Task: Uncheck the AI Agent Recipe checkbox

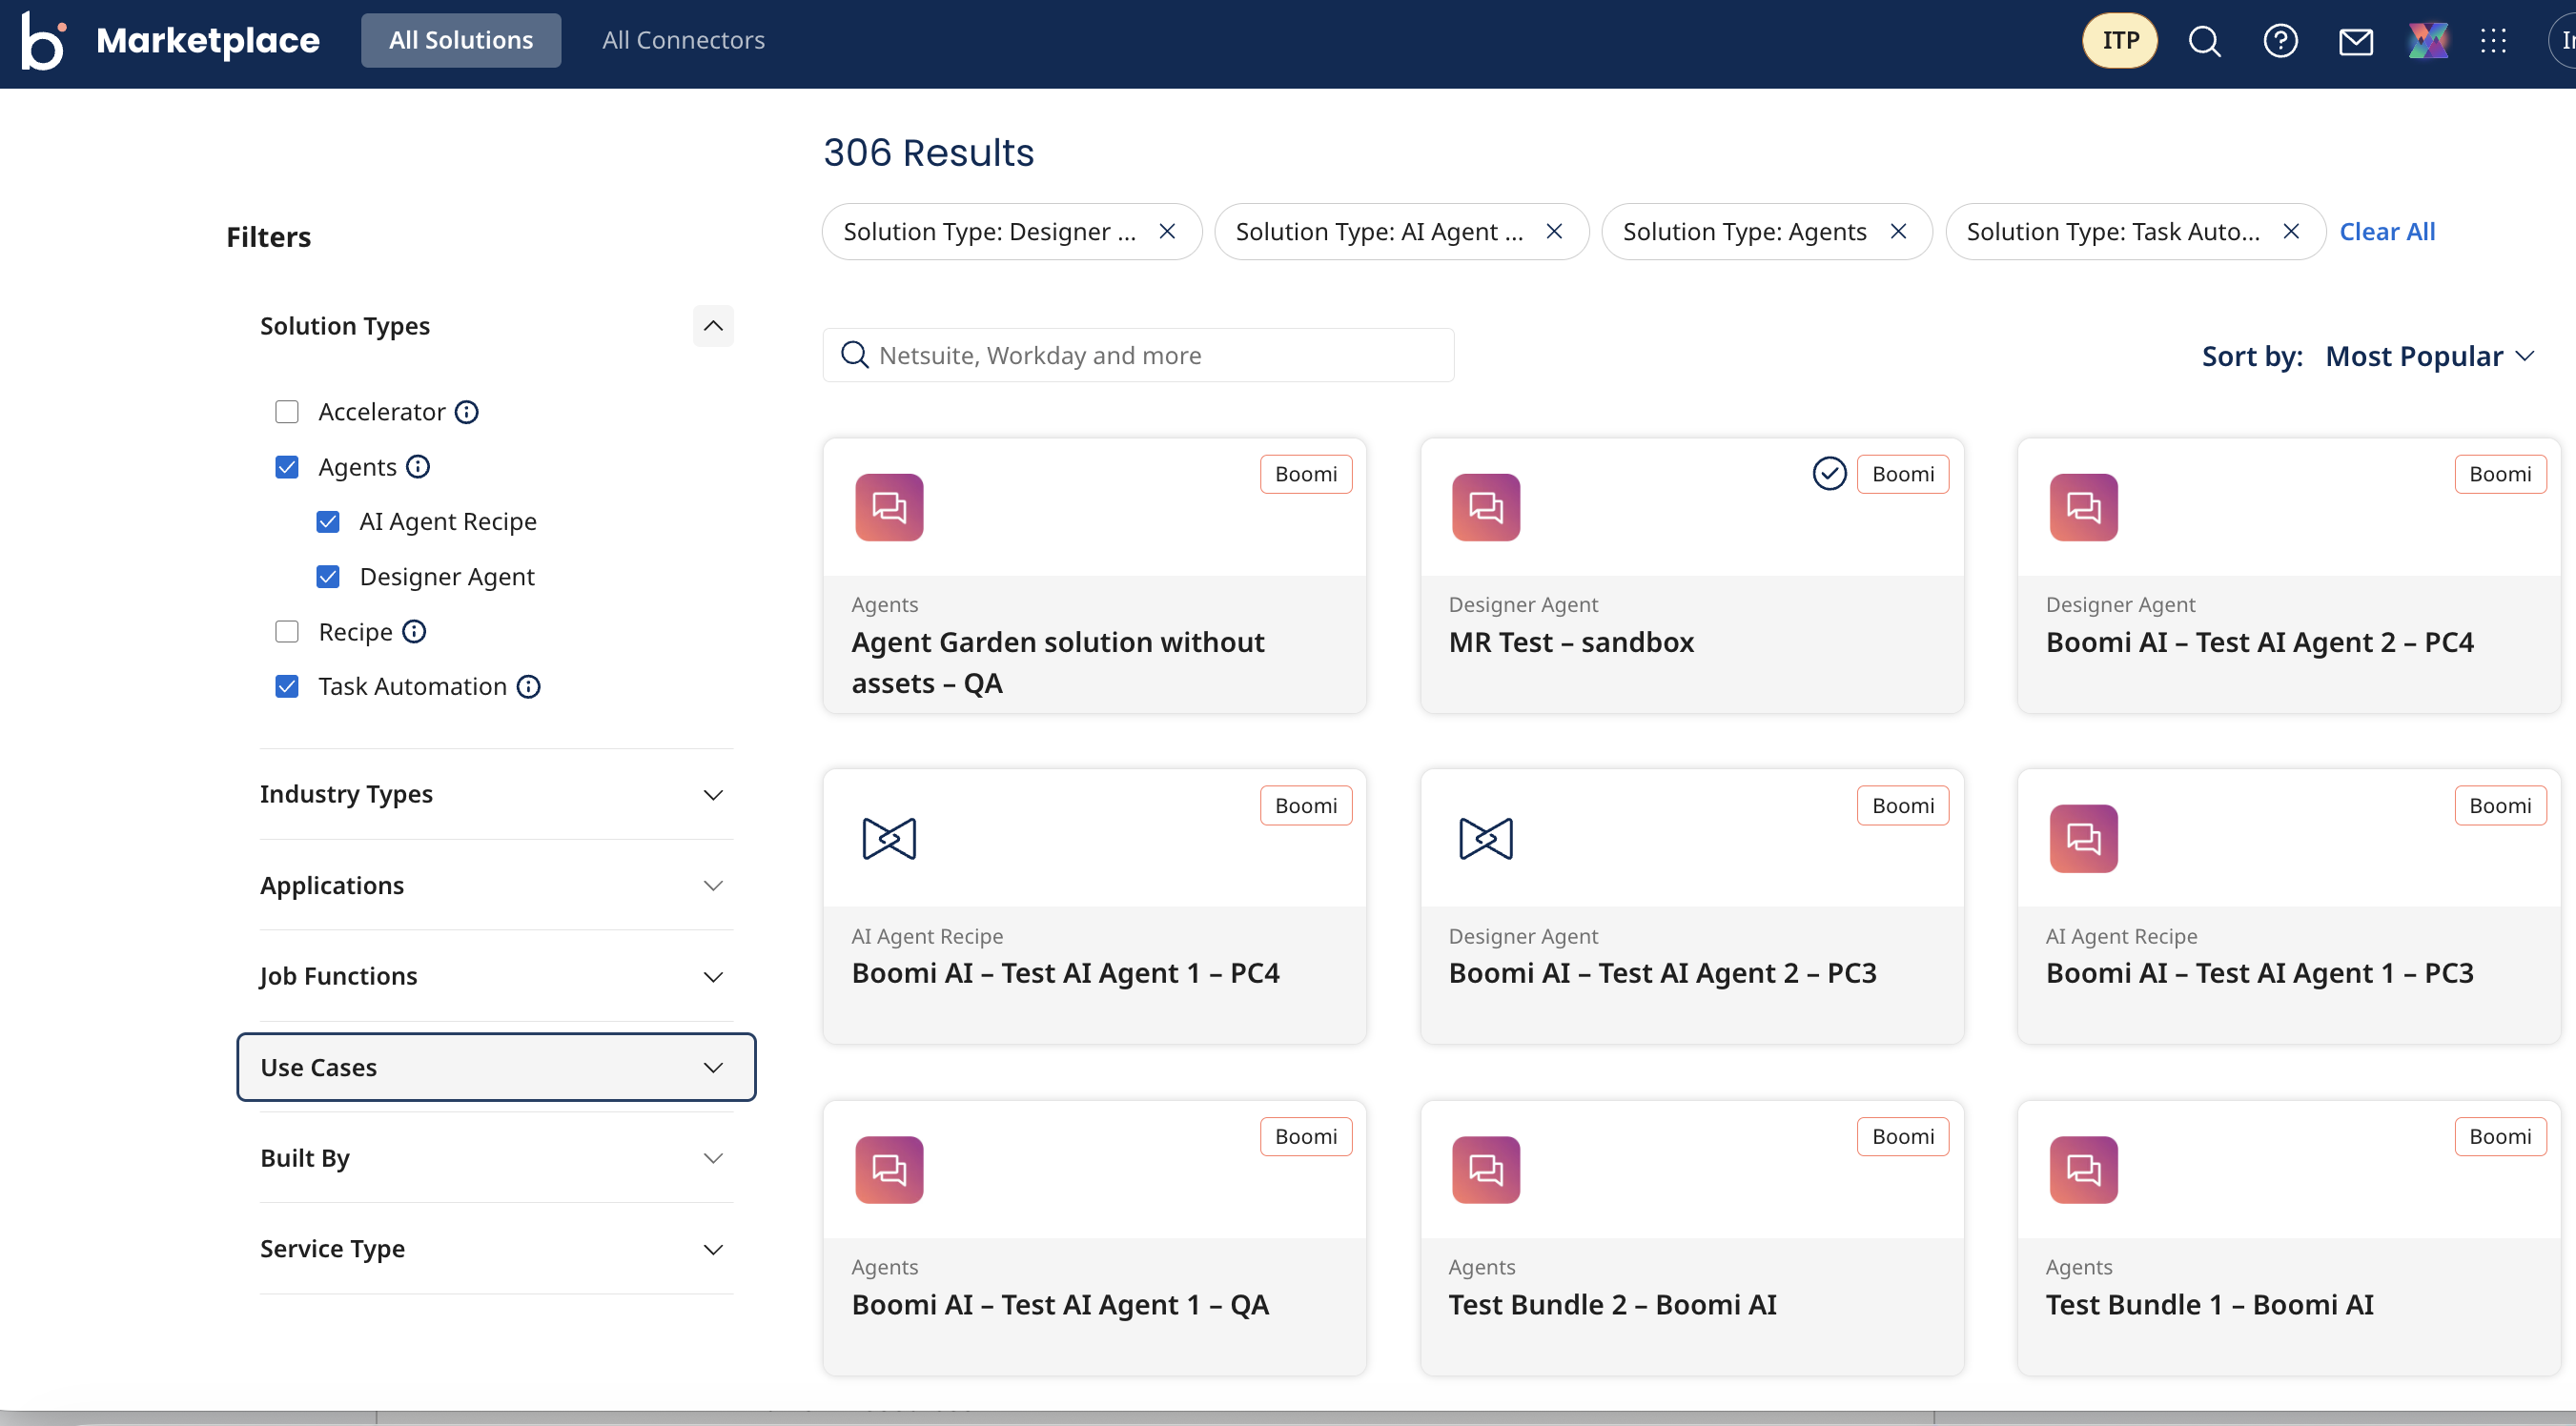Action: [328, 522]
